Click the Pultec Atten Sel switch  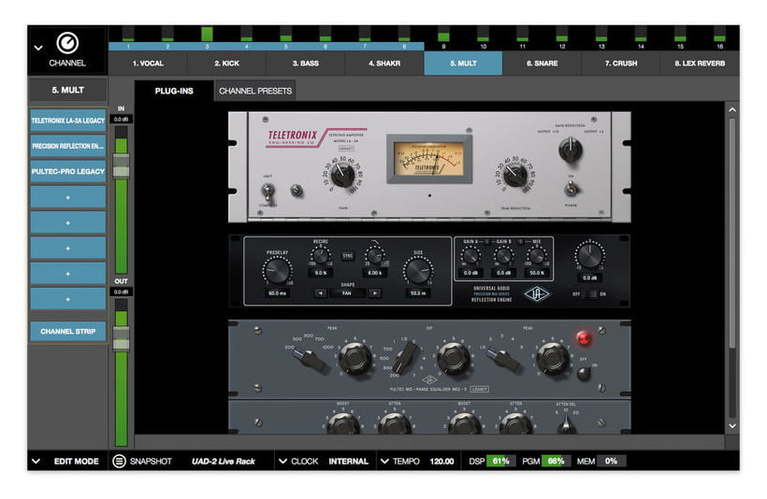click(x=566, y=423)
